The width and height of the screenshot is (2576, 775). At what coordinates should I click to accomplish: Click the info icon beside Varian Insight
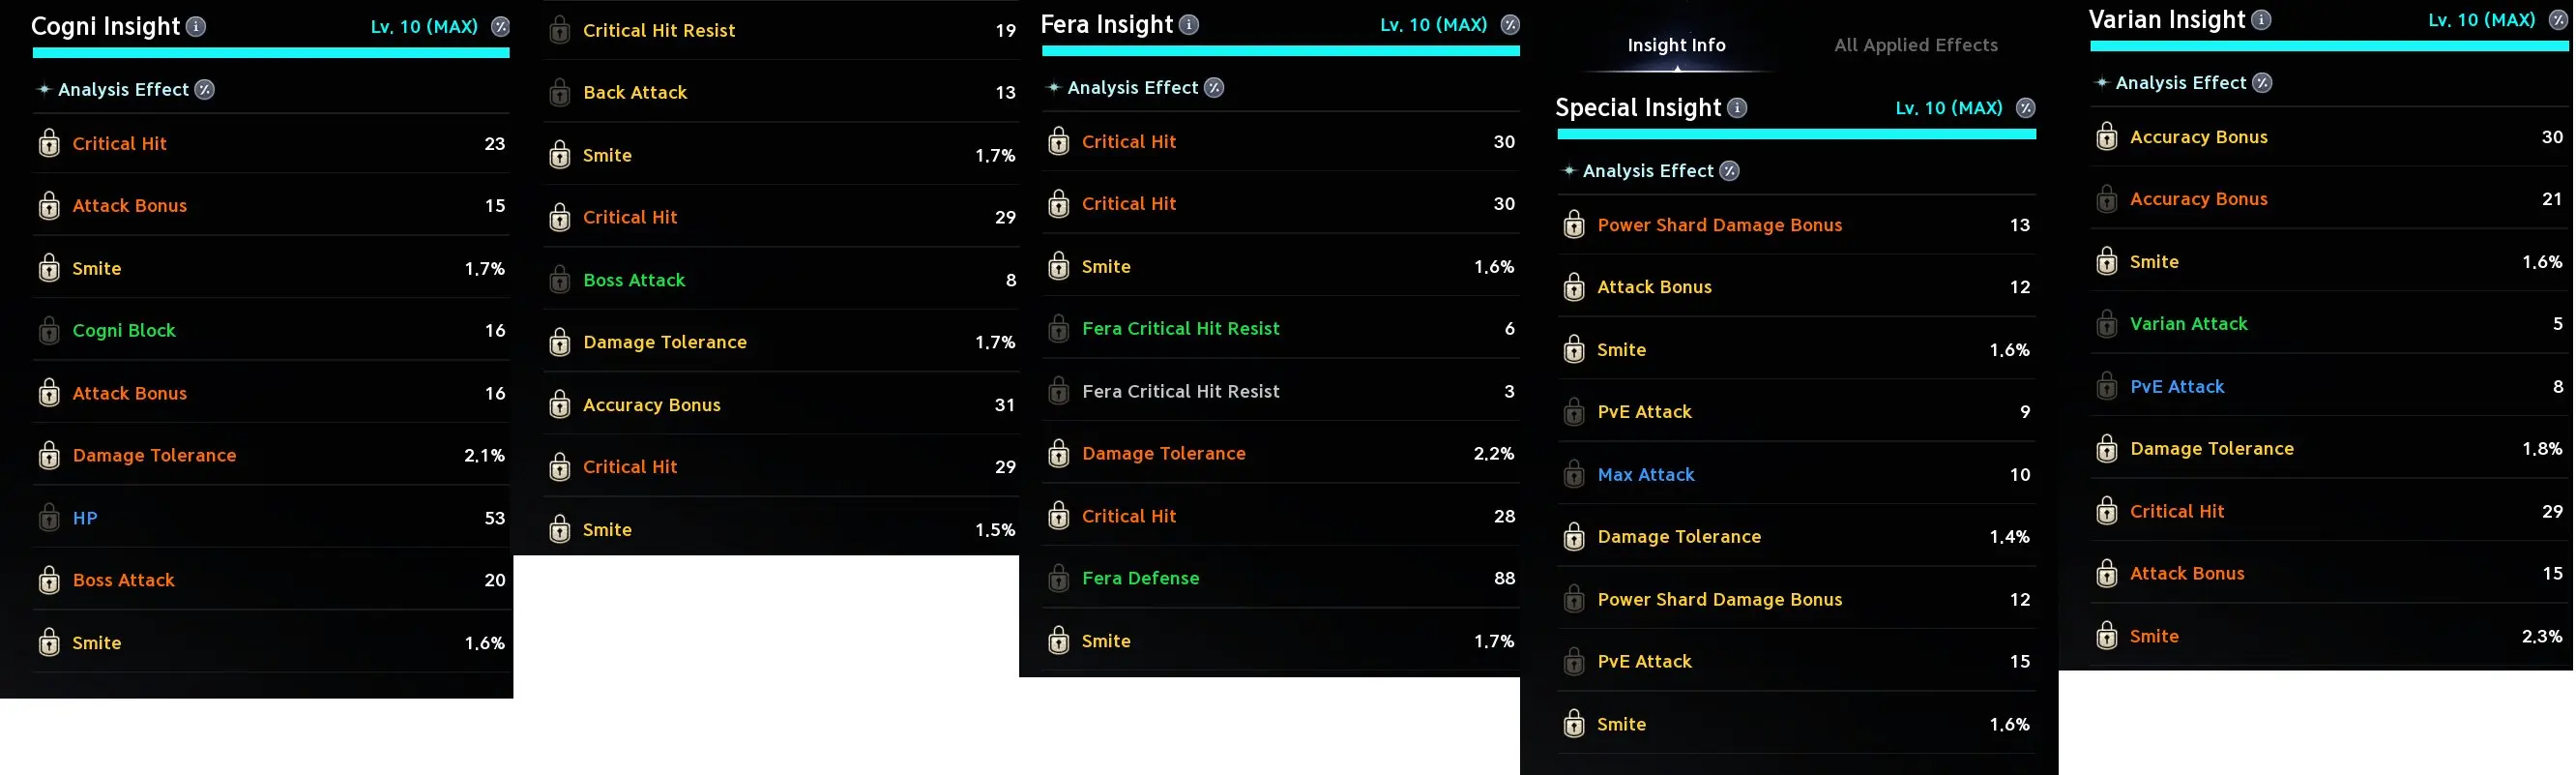[2261, 20]
